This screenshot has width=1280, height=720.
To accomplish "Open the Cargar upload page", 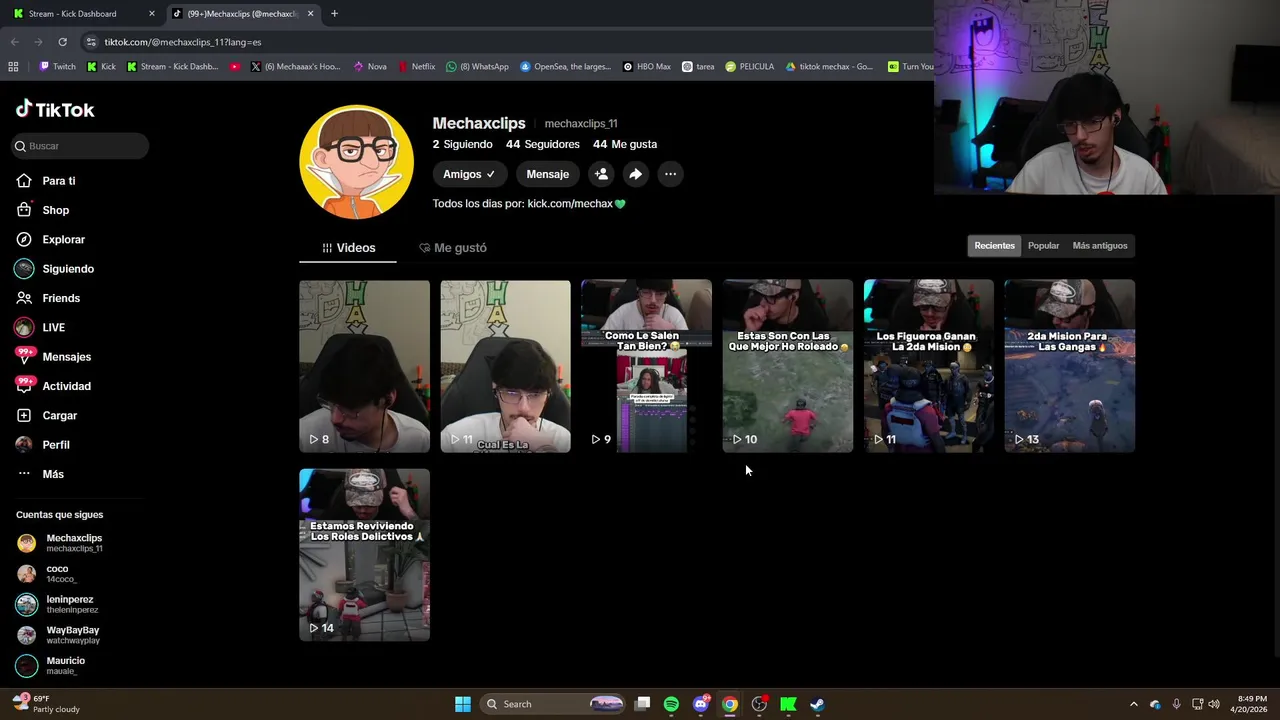I will pos(47,415).
